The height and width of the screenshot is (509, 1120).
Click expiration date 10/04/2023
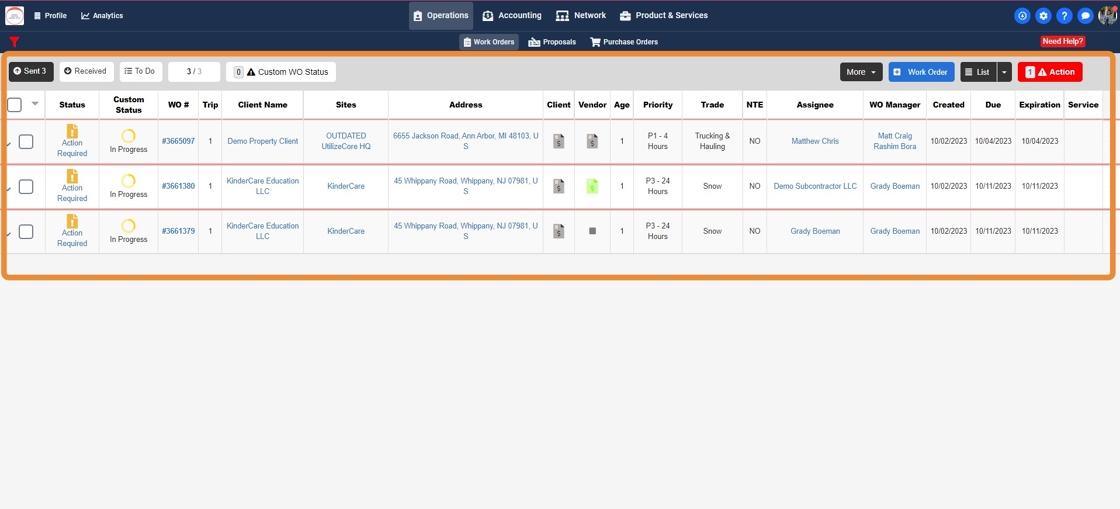[1039, 141]
